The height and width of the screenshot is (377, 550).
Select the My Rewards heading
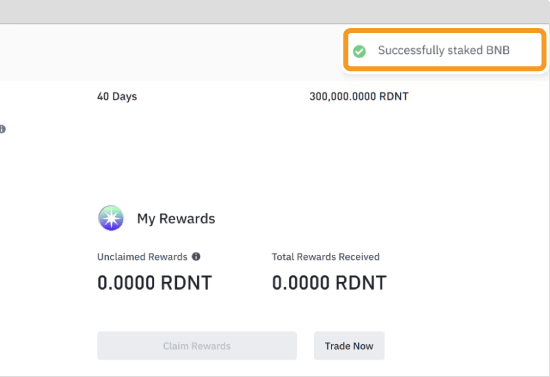click(176, 218)
